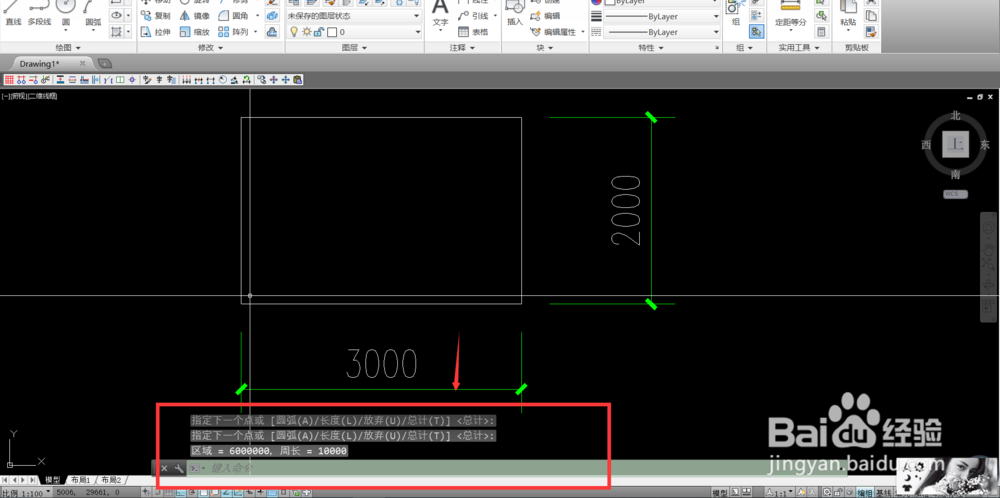Open the lineweight ByLayer dropdown
This screenshot has width=1000, height=498.
click(x=661, y=17)
